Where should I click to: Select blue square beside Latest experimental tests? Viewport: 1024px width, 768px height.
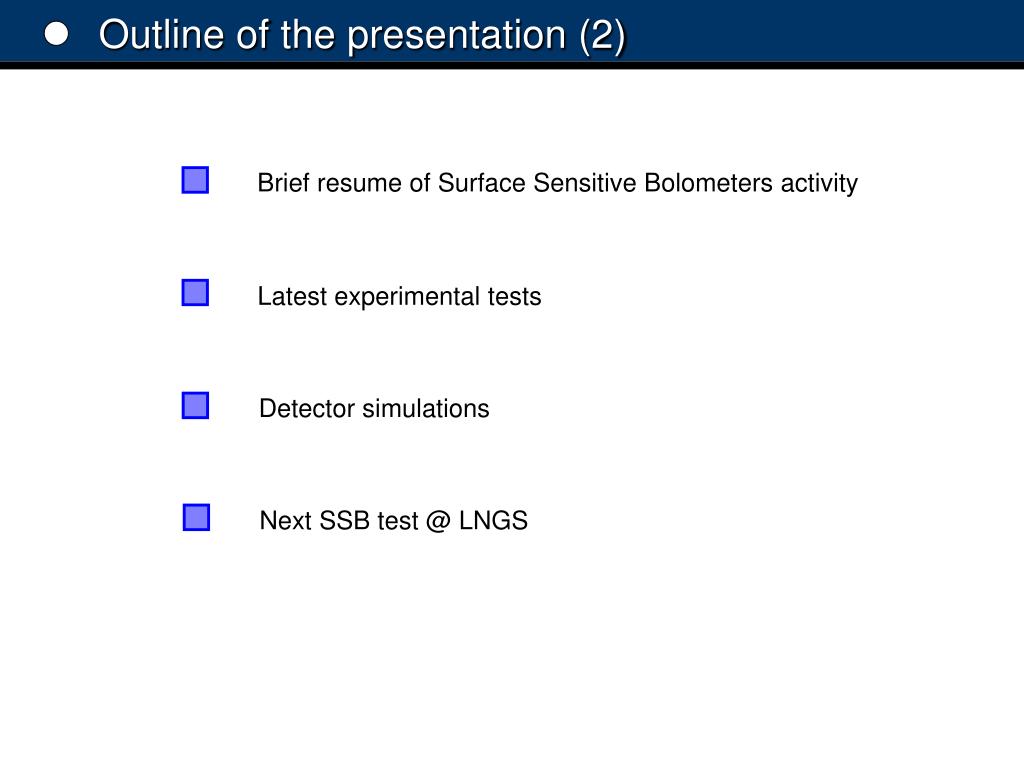(x=195, y=293)
